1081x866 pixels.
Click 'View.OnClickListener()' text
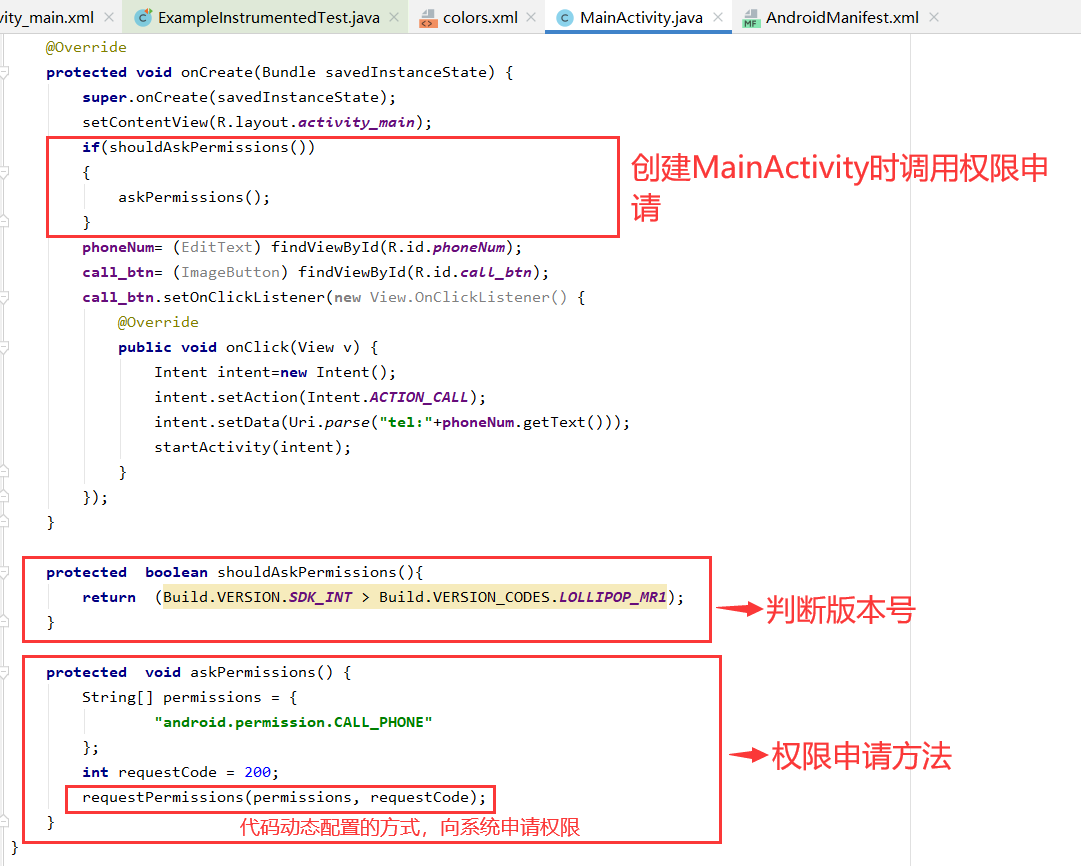tap(468, 297)
